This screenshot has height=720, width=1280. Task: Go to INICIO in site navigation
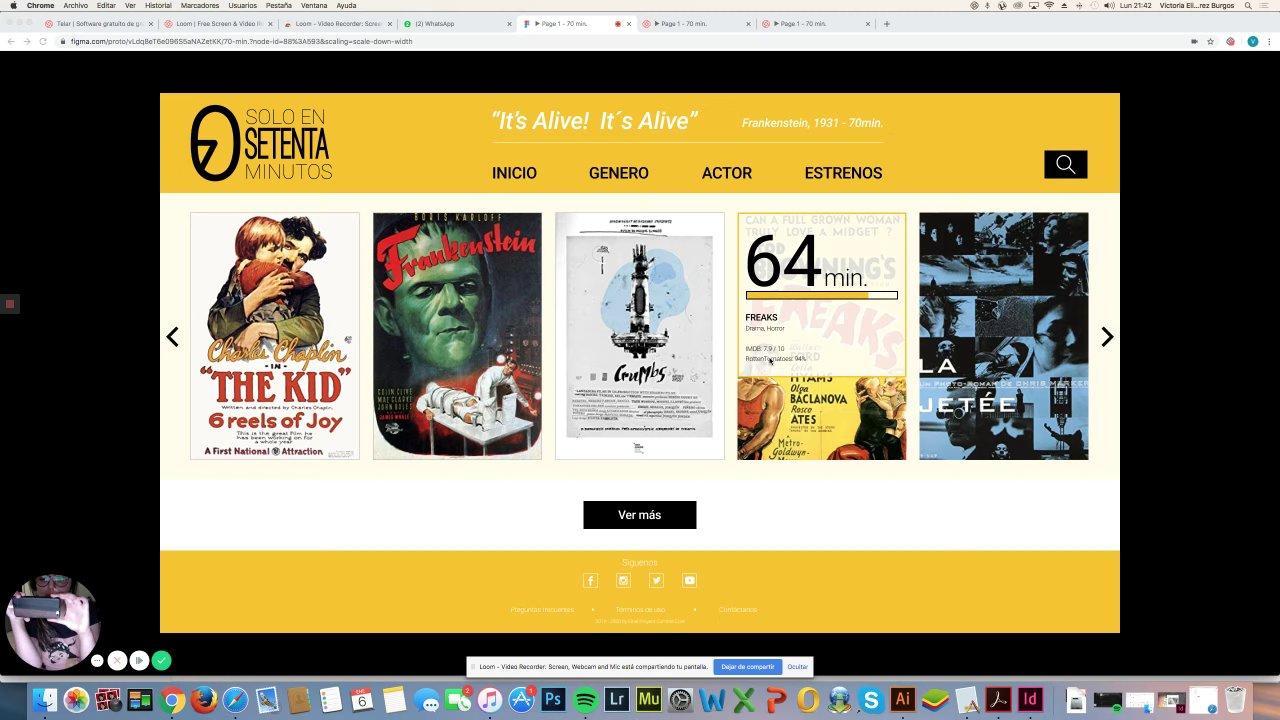click(514, 173)
